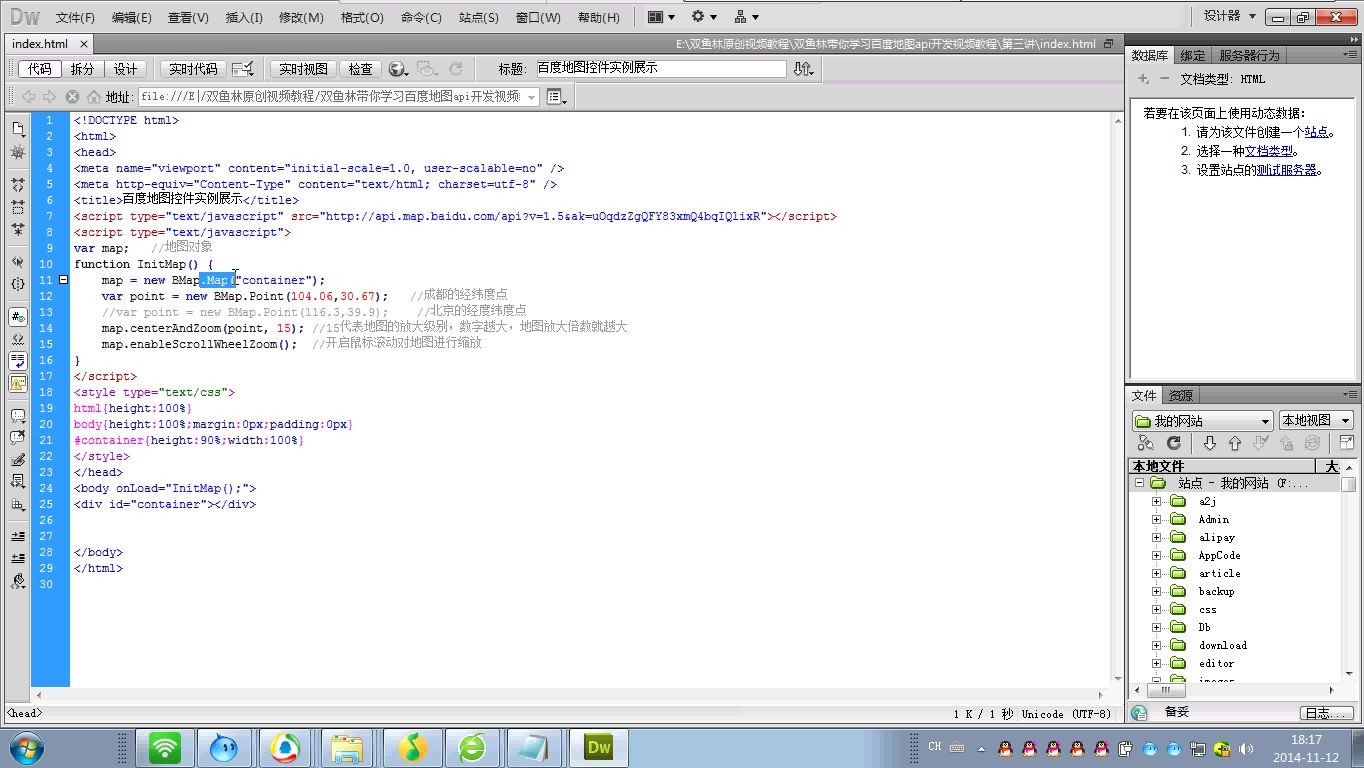Toggle Syntax Error Alerts icon
The height and width of the screenshot is (768, 1364).
tap(17, 383)
